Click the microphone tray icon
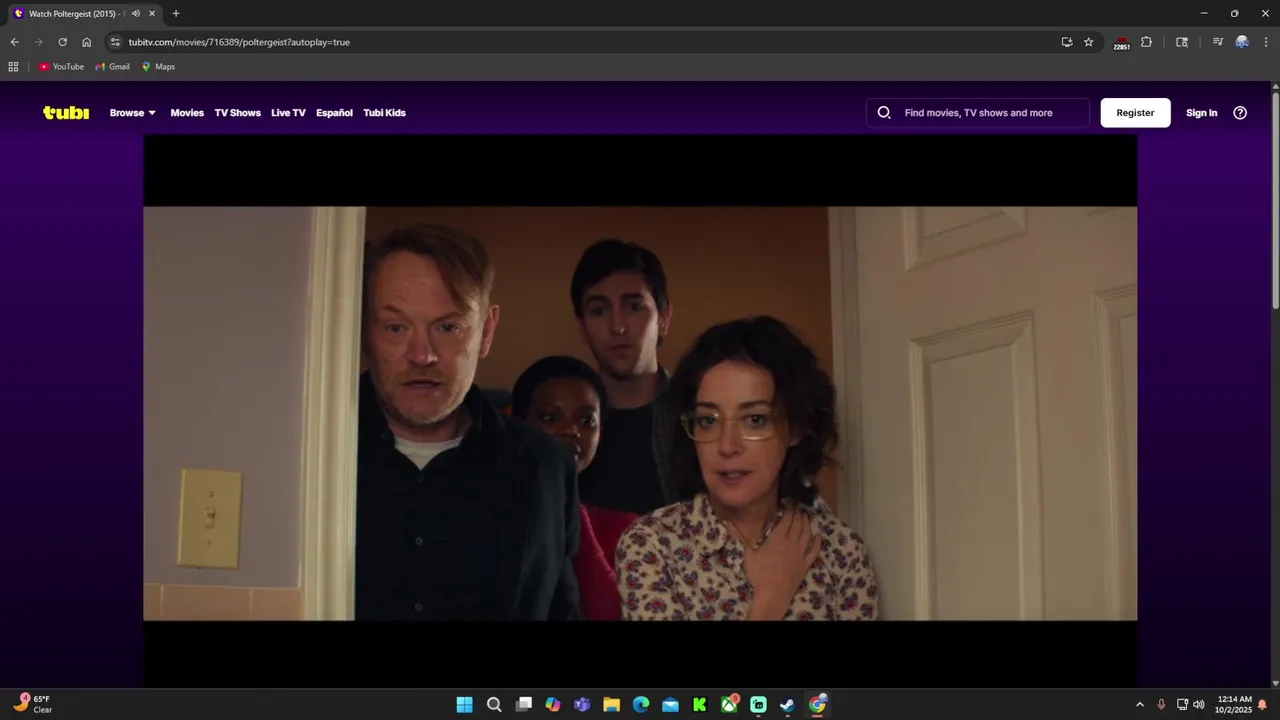Image resolution: width=1280 pixels, height=720 pixels. pyautogui.click(x=1161, y=705)
